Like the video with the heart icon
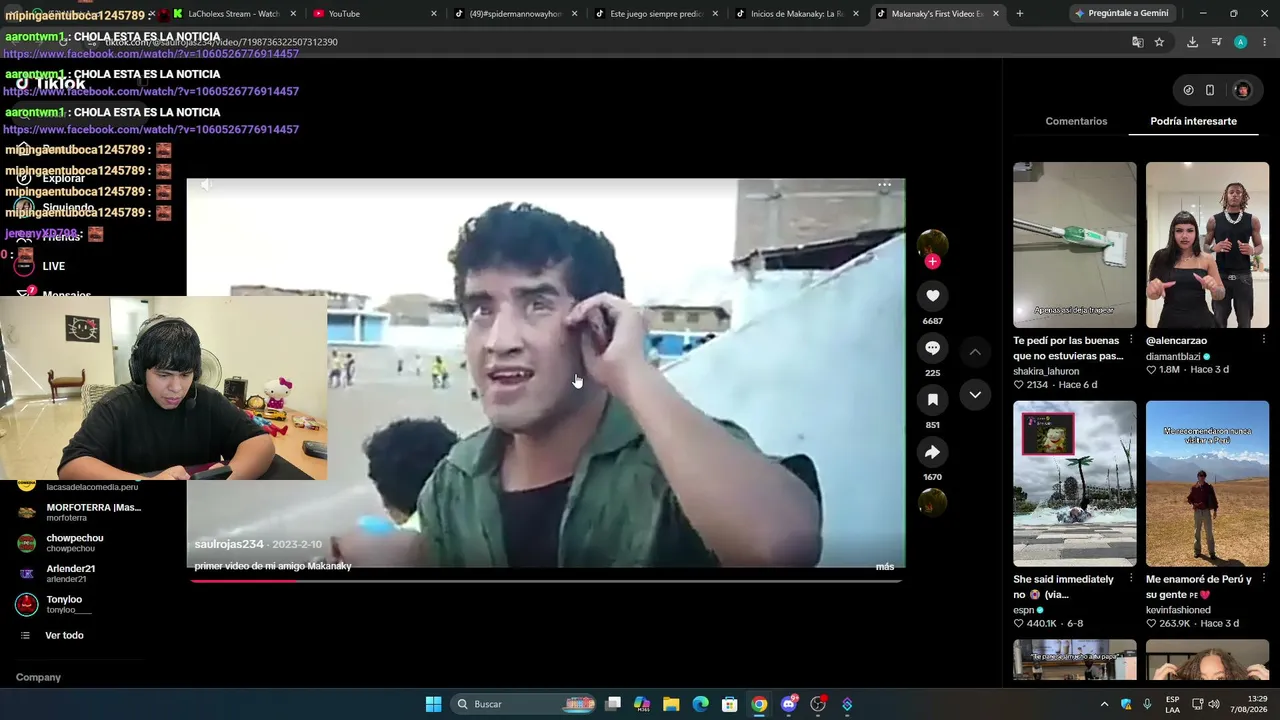1280x720 pixels. pyautogui.click(x=932, y=296)
